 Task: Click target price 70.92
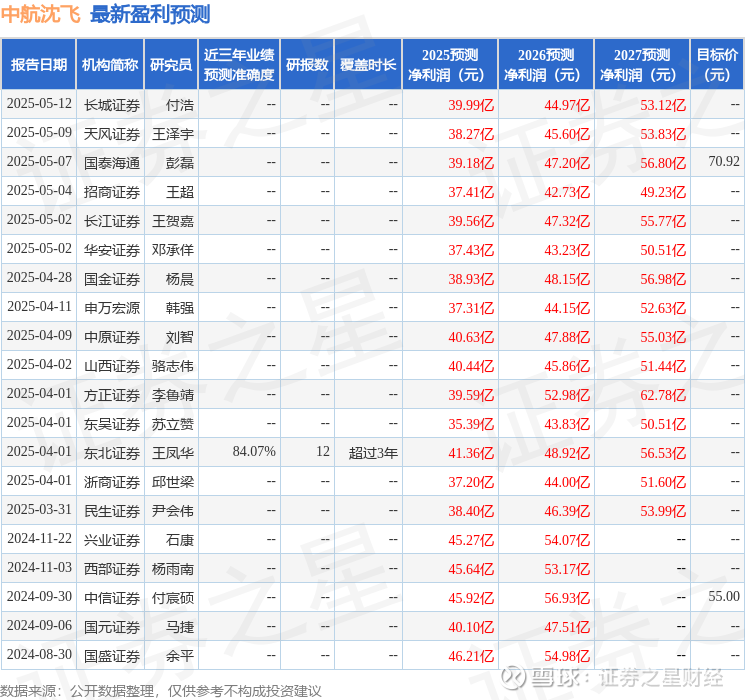(724, 162)
